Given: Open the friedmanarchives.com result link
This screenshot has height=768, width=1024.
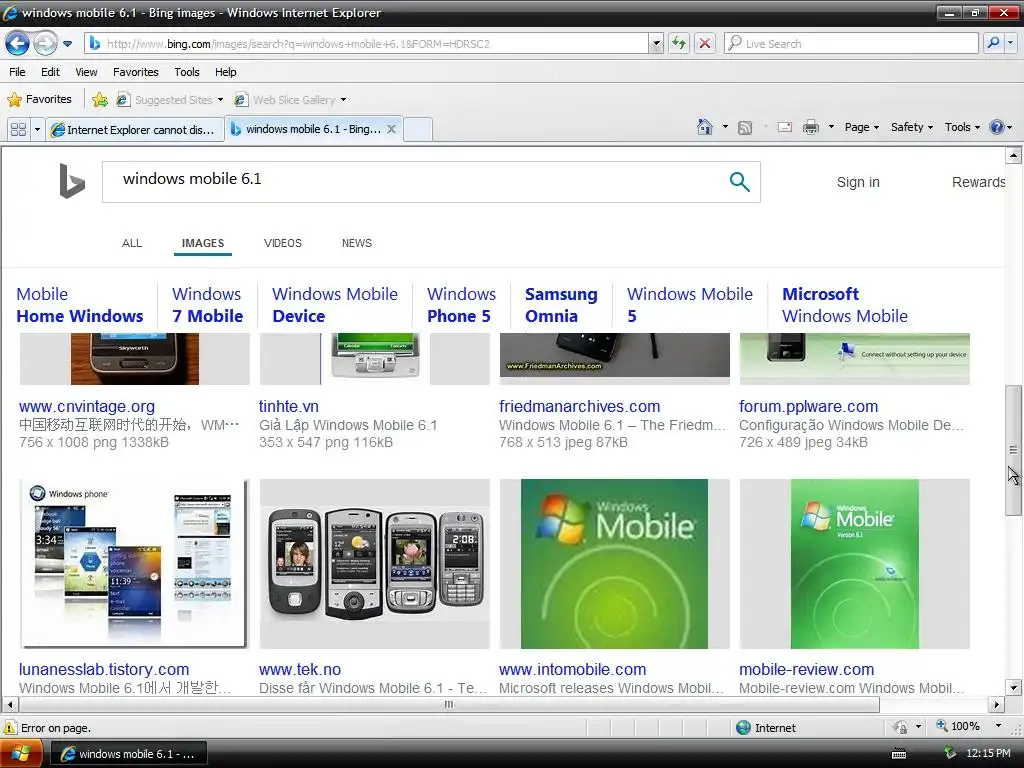Looking at the screenshot, I should click(579, 406).
